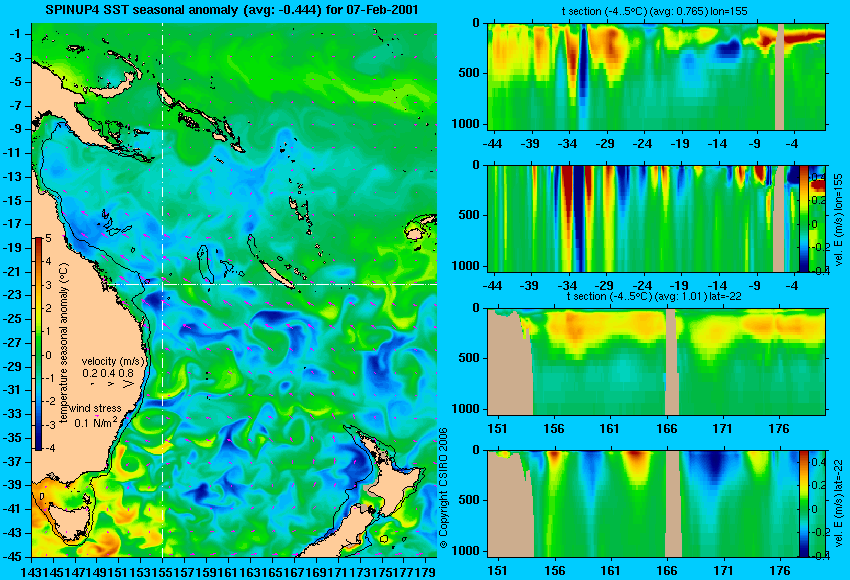Click the "t section ... lat=-22" panel title
The height and width of the screenshot is (580, 850).
click(654, 297)
